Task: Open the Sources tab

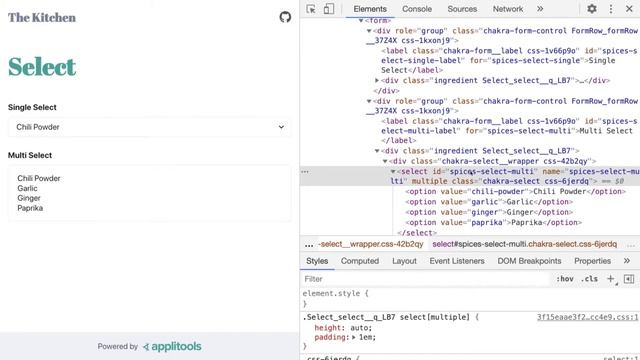Action: (x=462, y=9)
